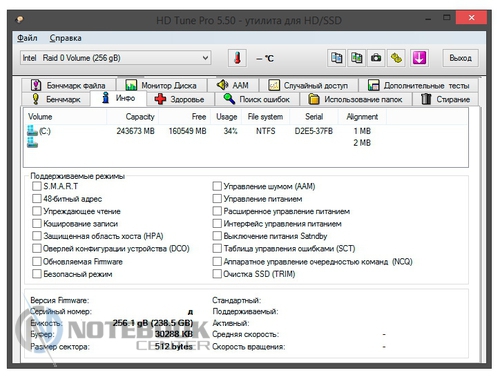Click the second copy screenshot toolbar icon
Screen dimensions: 500x377
(356, 58)
